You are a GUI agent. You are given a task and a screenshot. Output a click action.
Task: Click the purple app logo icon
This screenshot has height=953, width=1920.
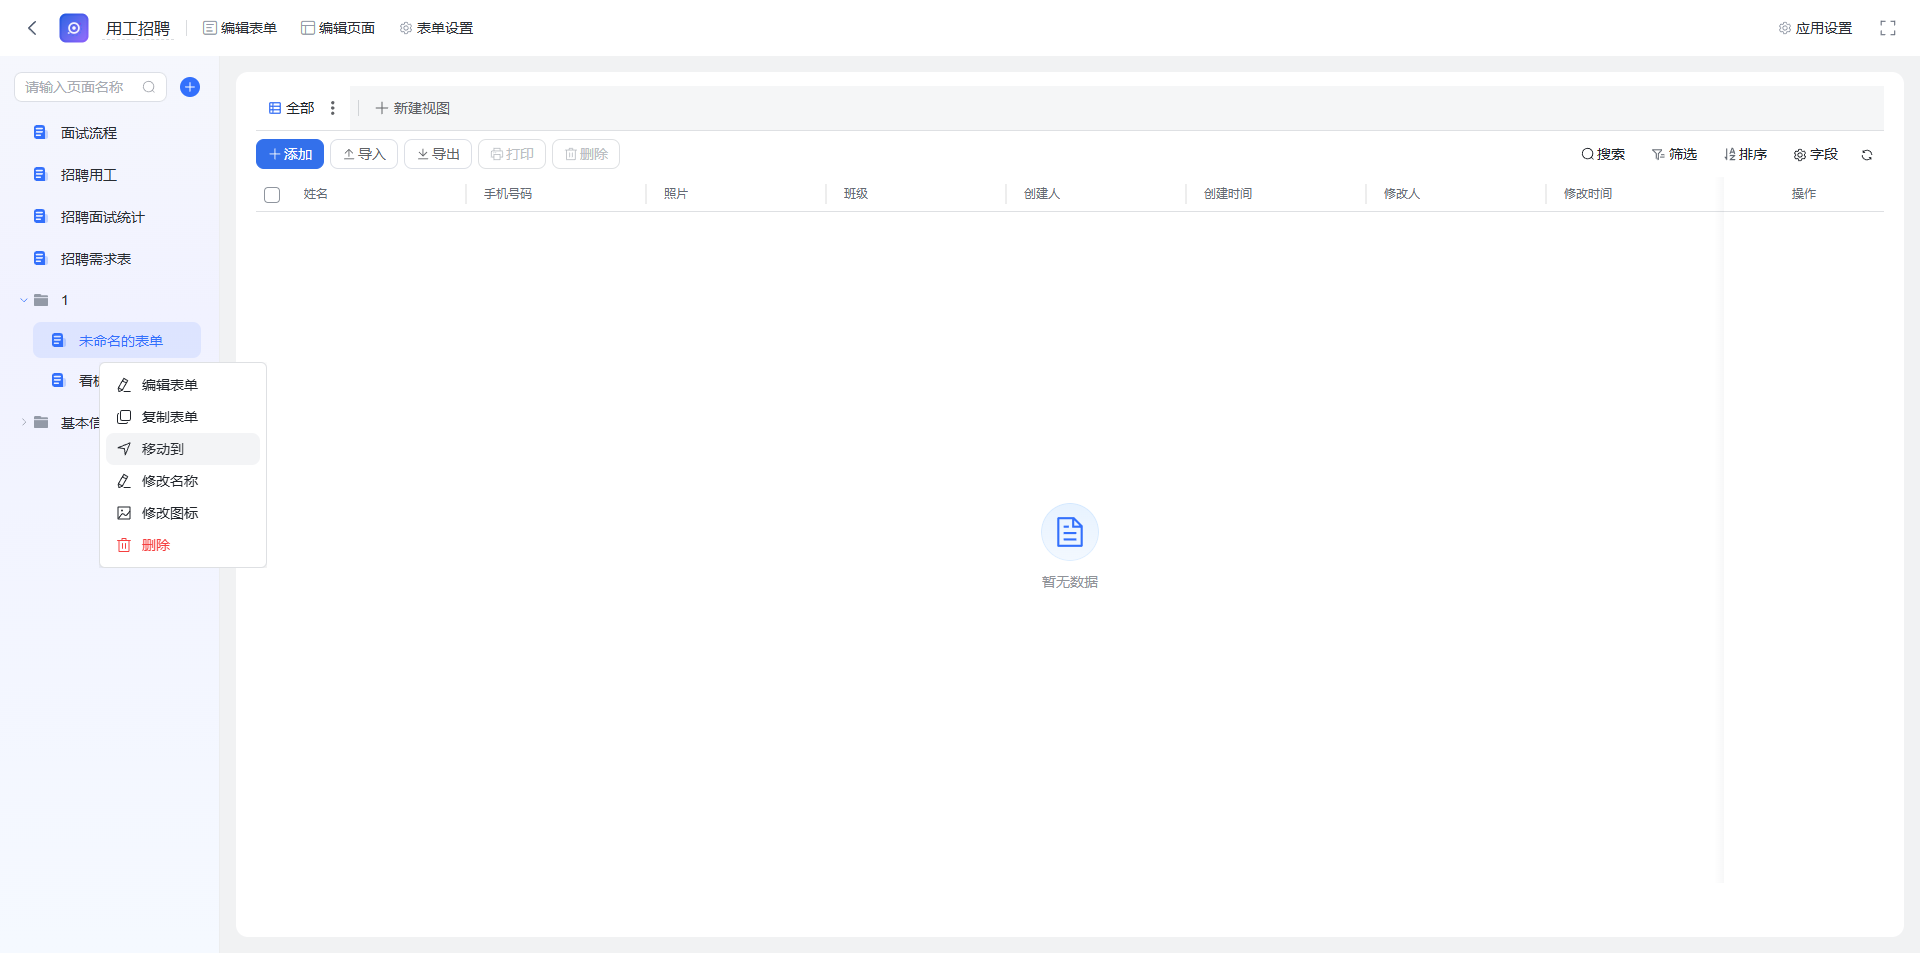pyautogui.click(x=74, y=28)
